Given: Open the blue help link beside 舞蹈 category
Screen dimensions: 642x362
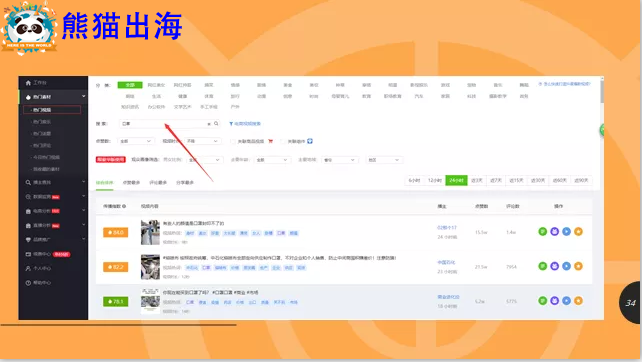Looking at the screenshot, I should pos(565,84).
